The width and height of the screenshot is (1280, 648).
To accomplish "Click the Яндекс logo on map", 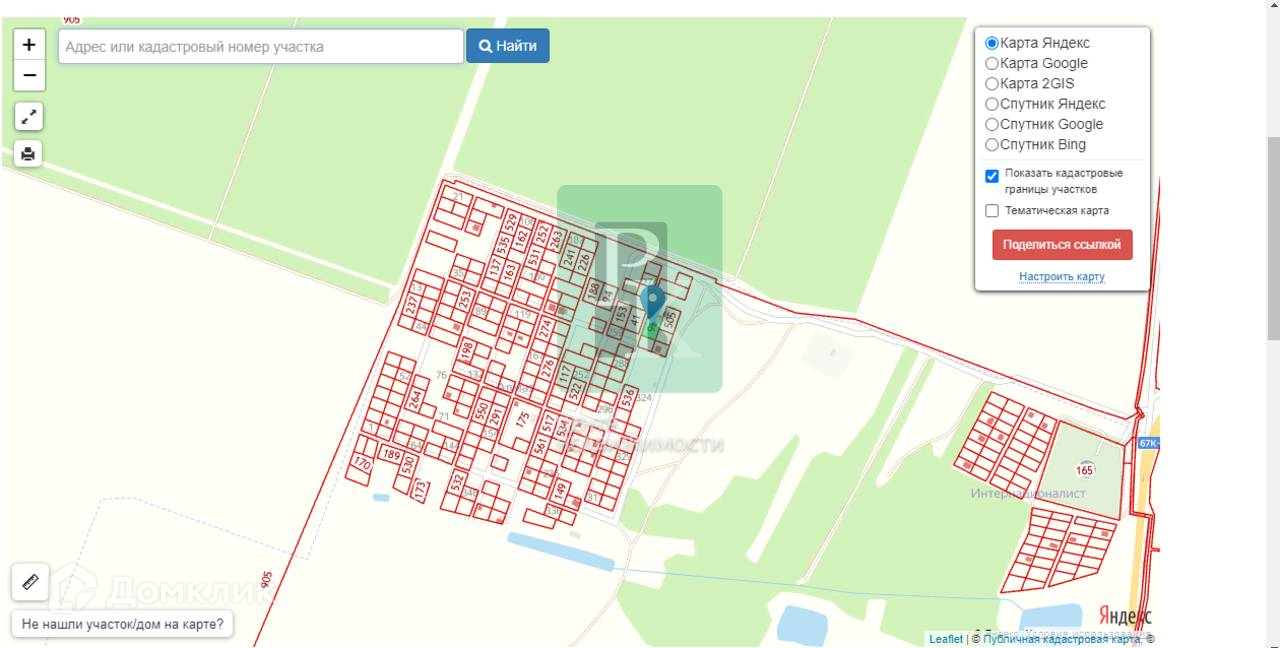I will click(1125, 615).
